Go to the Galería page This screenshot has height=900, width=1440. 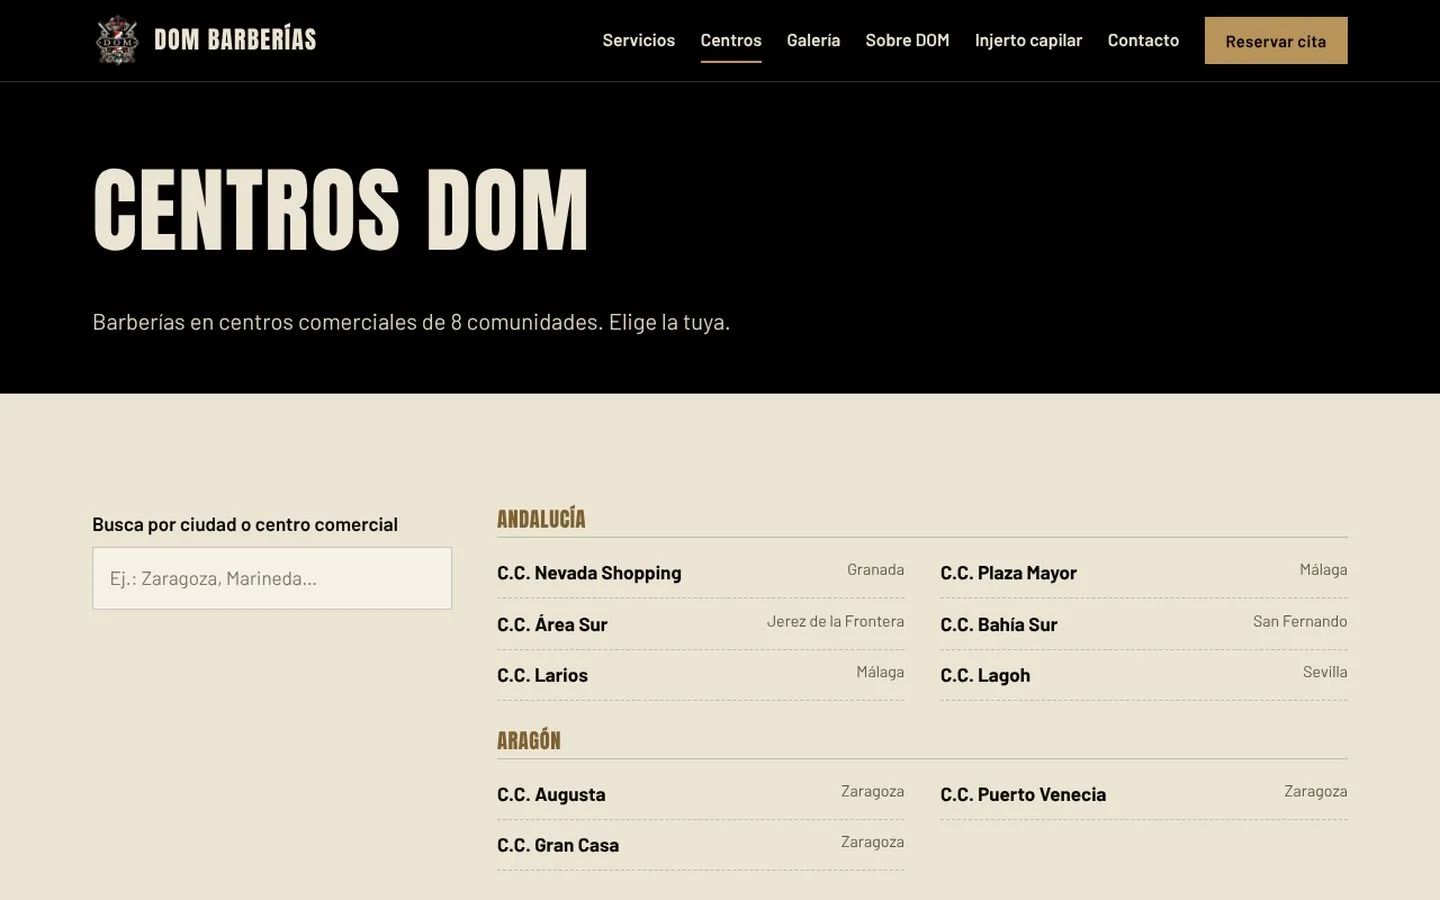click(x=813, y=40)
